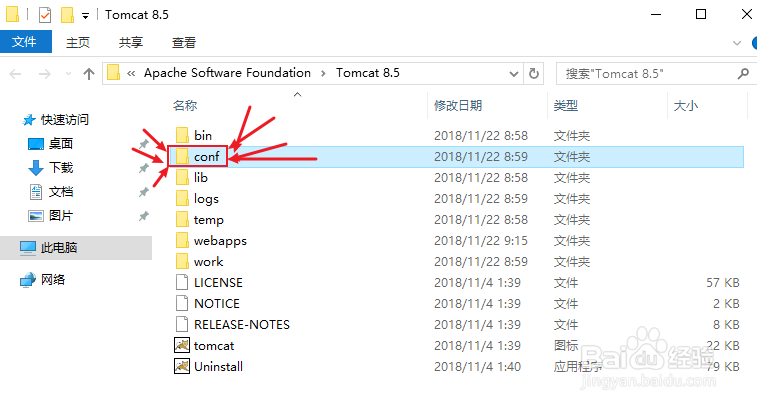Sort by Date modified (修改日期) column
The height and width of the screenshot is (408, 757).
click(x=458, y=105)
